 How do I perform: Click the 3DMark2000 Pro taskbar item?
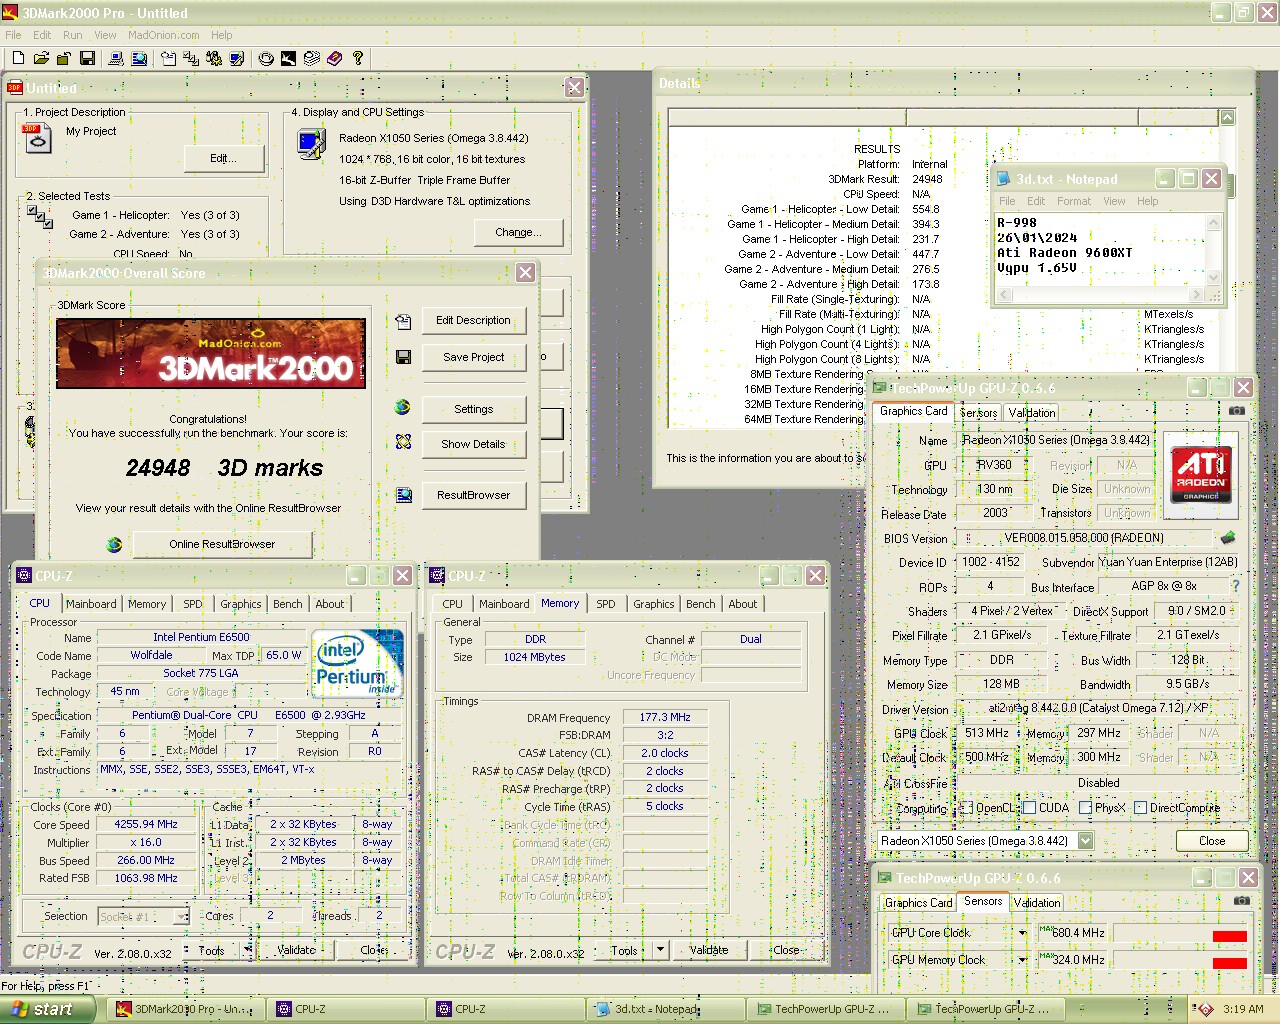pyautogui.click(x=188, y=1009)
